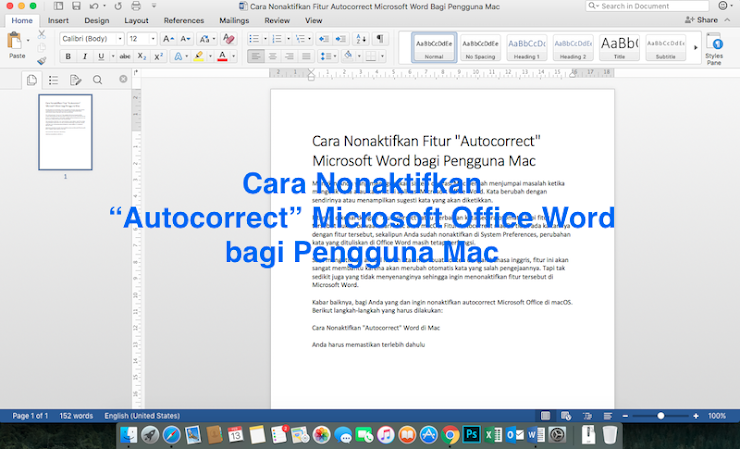Open the Change Case Aa dropdown
This screenshot has height=449, width=740.
(x=207, y=39)
